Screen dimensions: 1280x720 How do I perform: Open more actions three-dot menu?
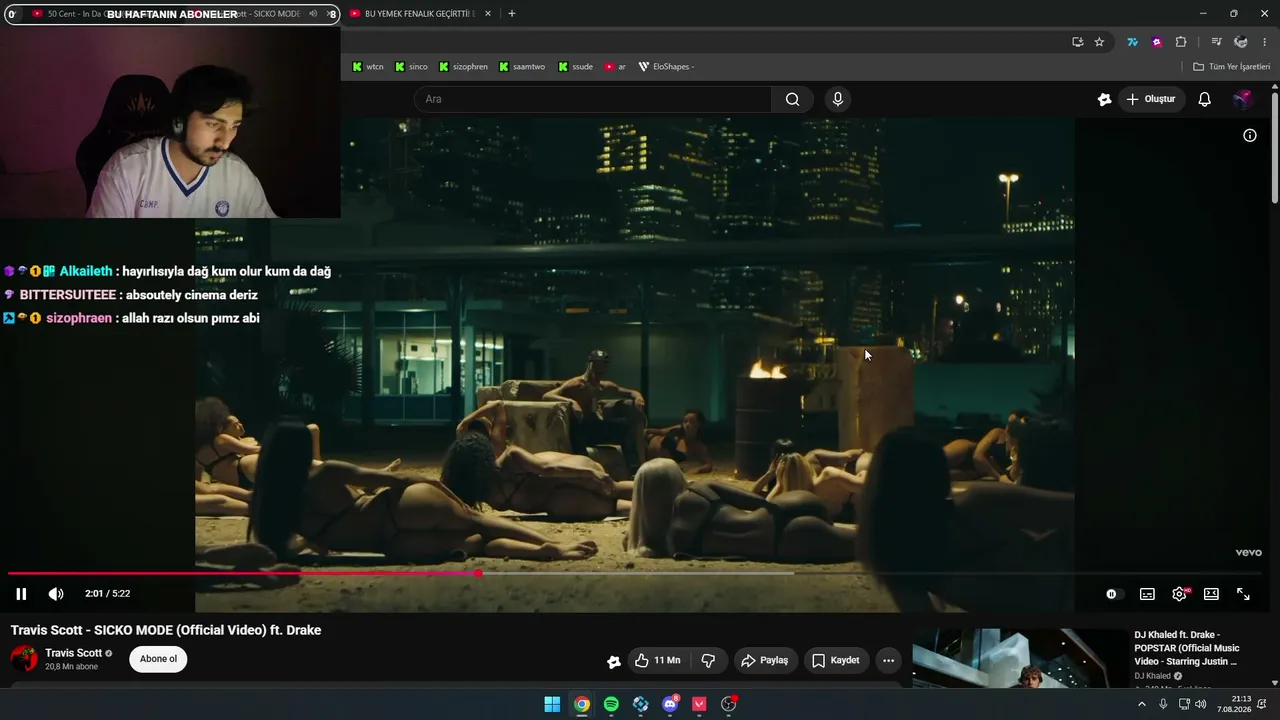pyautogui.click(x=888, y=660)
